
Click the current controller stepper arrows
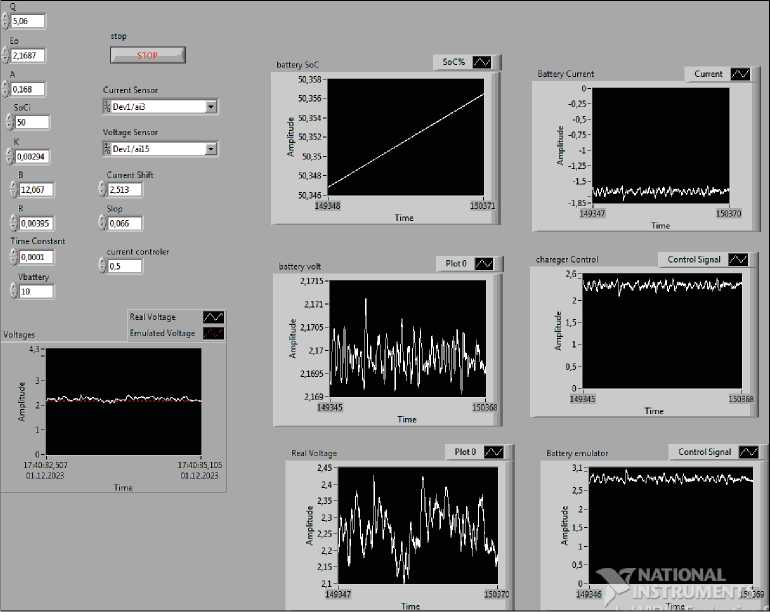click(101, 266)
